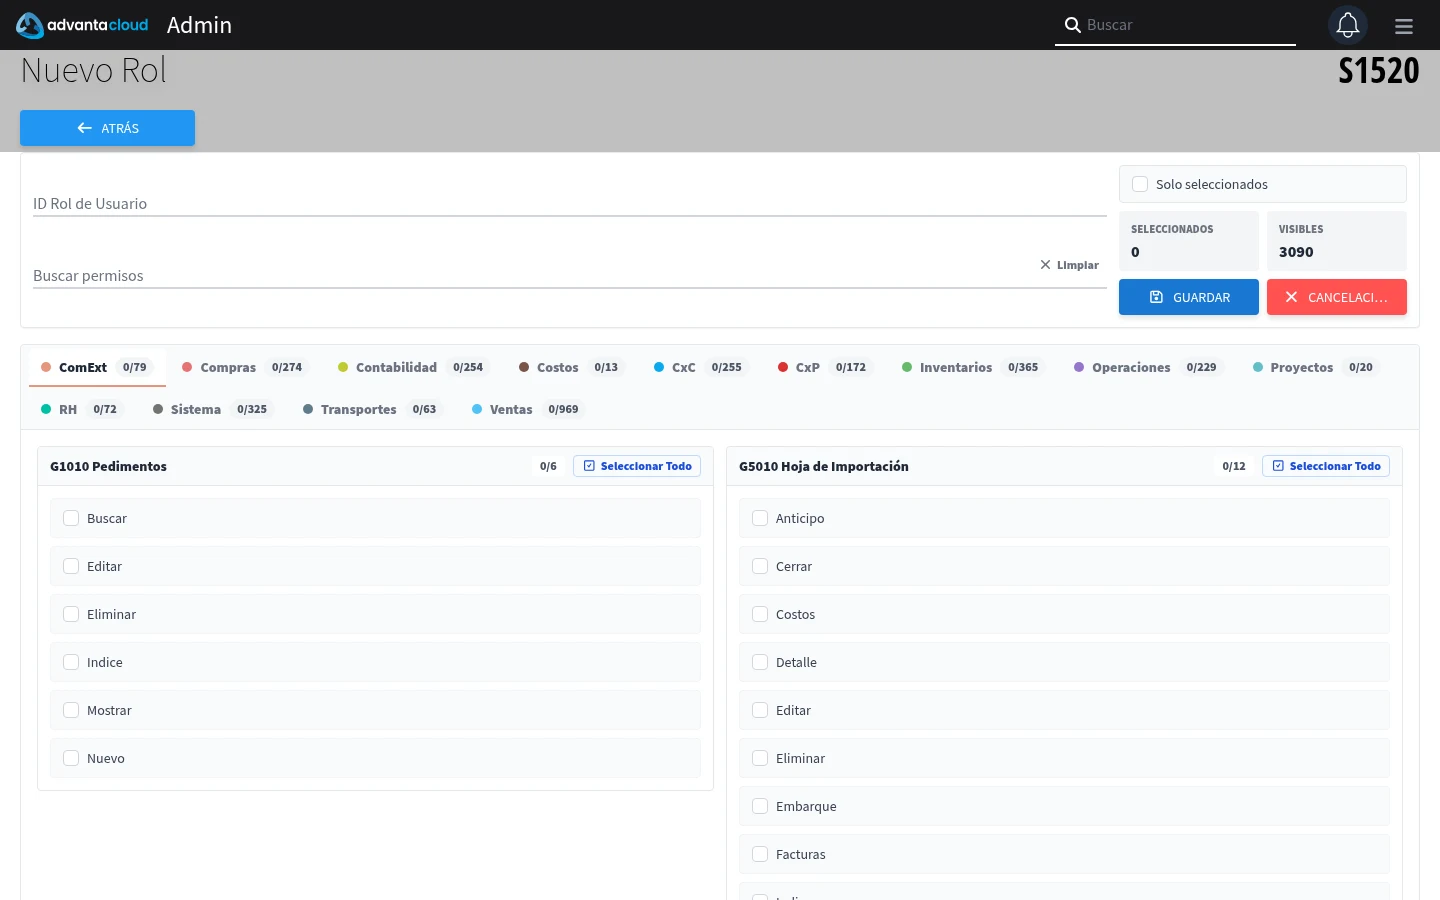1440x900 pixels.
Task: Click the top Buscar search box
Action: [1175, 25]
